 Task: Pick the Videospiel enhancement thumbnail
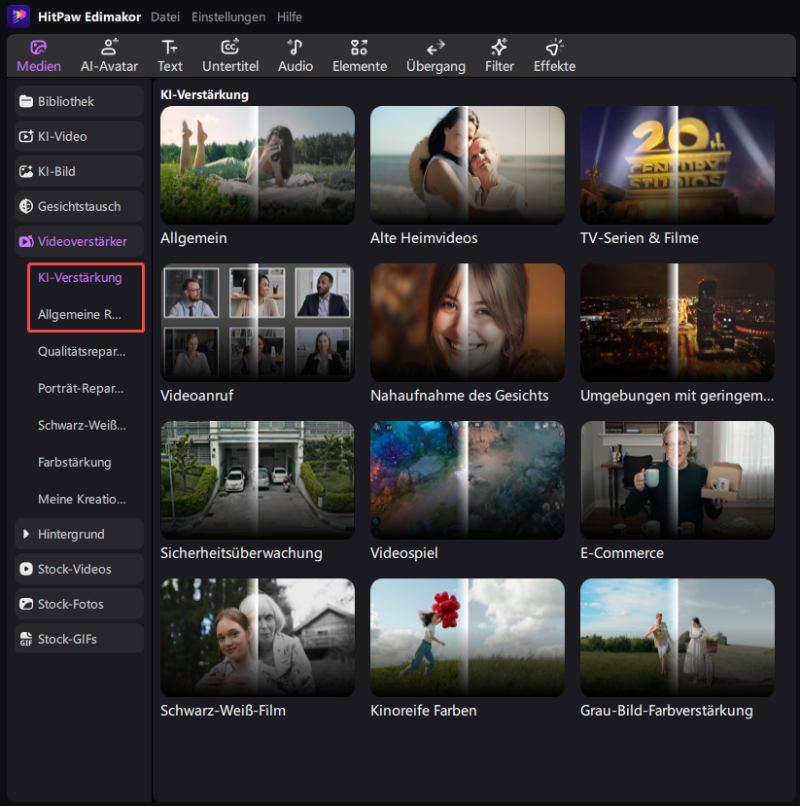tap(467, 480)
